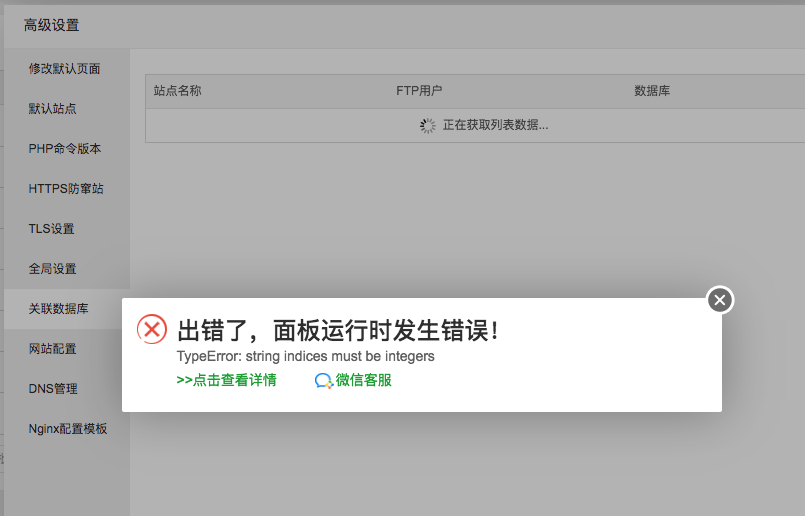Select the 修改默认页面 menu item
The image size is (805, 516).
point(67,69)
